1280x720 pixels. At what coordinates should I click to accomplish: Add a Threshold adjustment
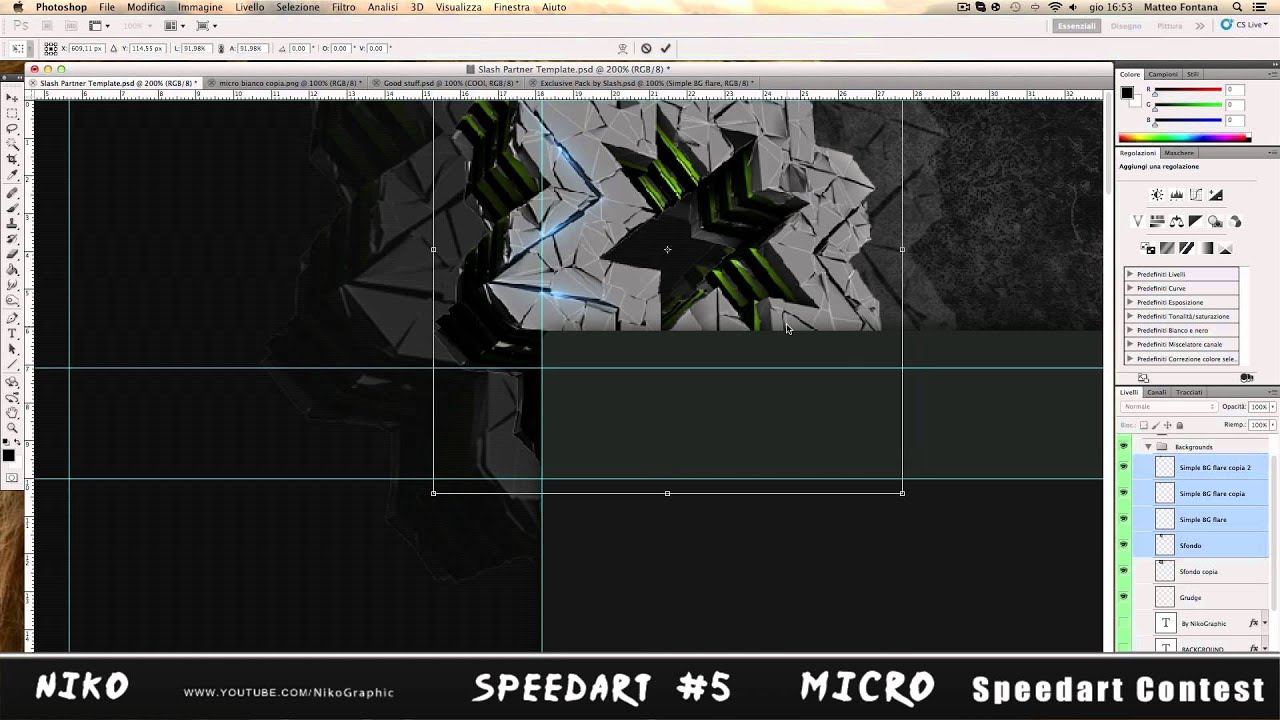point(1186,248)
